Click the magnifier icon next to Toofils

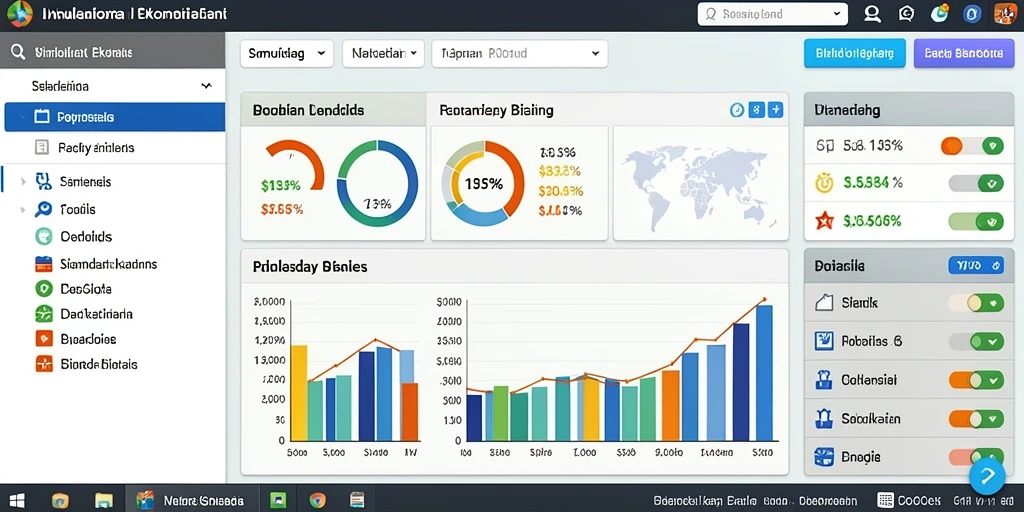pyautogui.click(x=43, y=209)
